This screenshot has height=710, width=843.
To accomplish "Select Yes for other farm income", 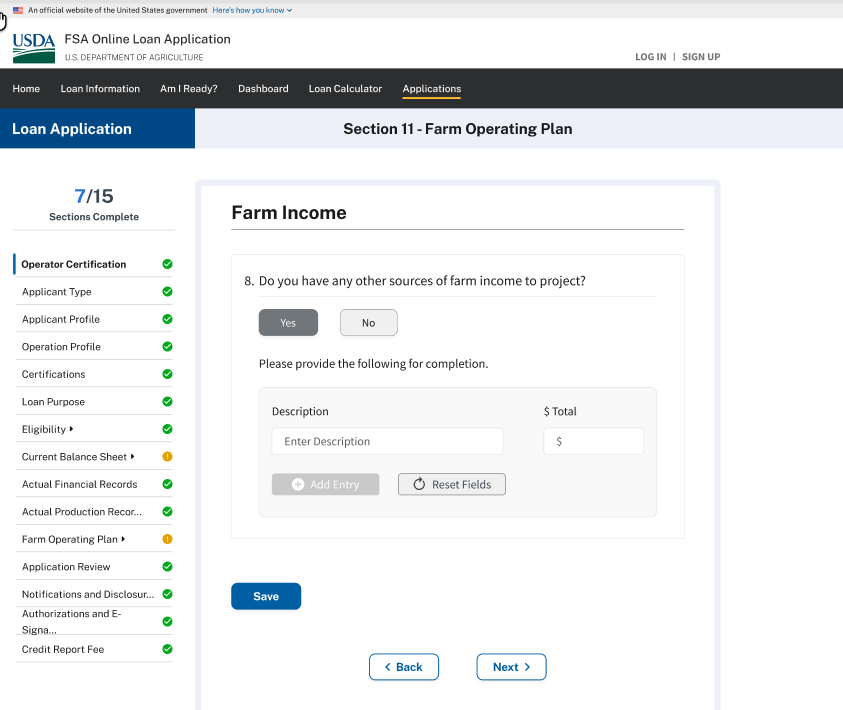I will tap(288, 323).
